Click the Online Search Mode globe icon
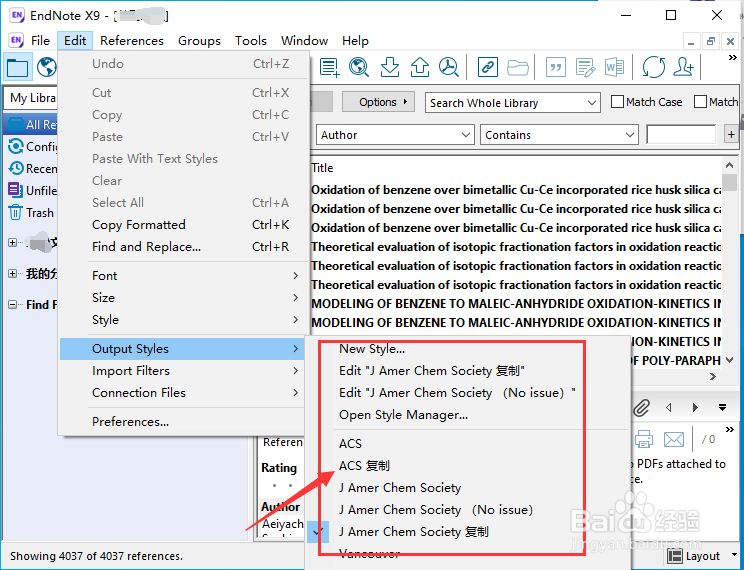744x570 pixels. [x=46, y=67]
